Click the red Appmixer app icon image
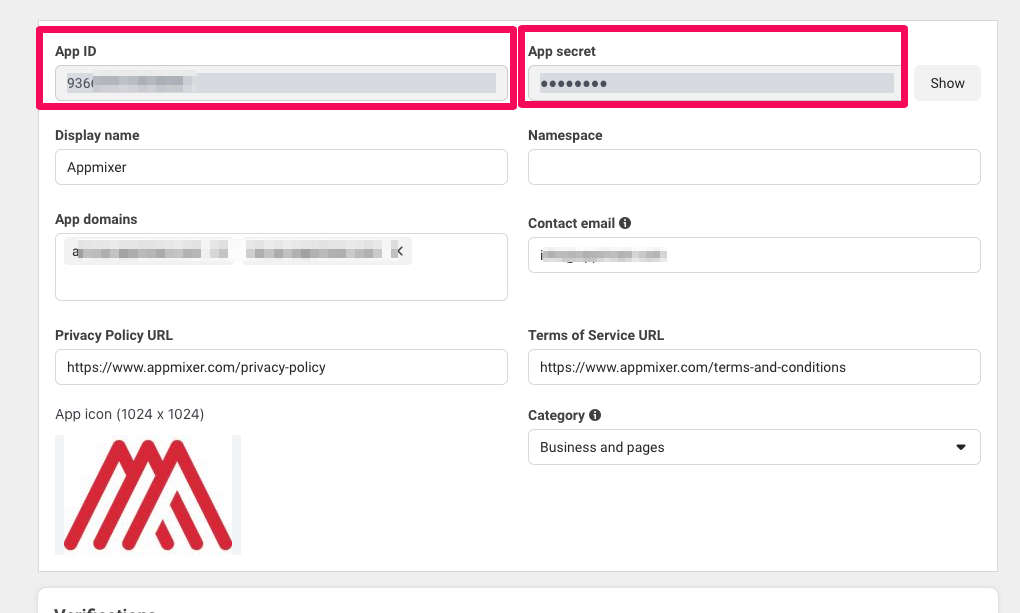This screenshot has width=1020, height=613. click(x=148, y=495)
